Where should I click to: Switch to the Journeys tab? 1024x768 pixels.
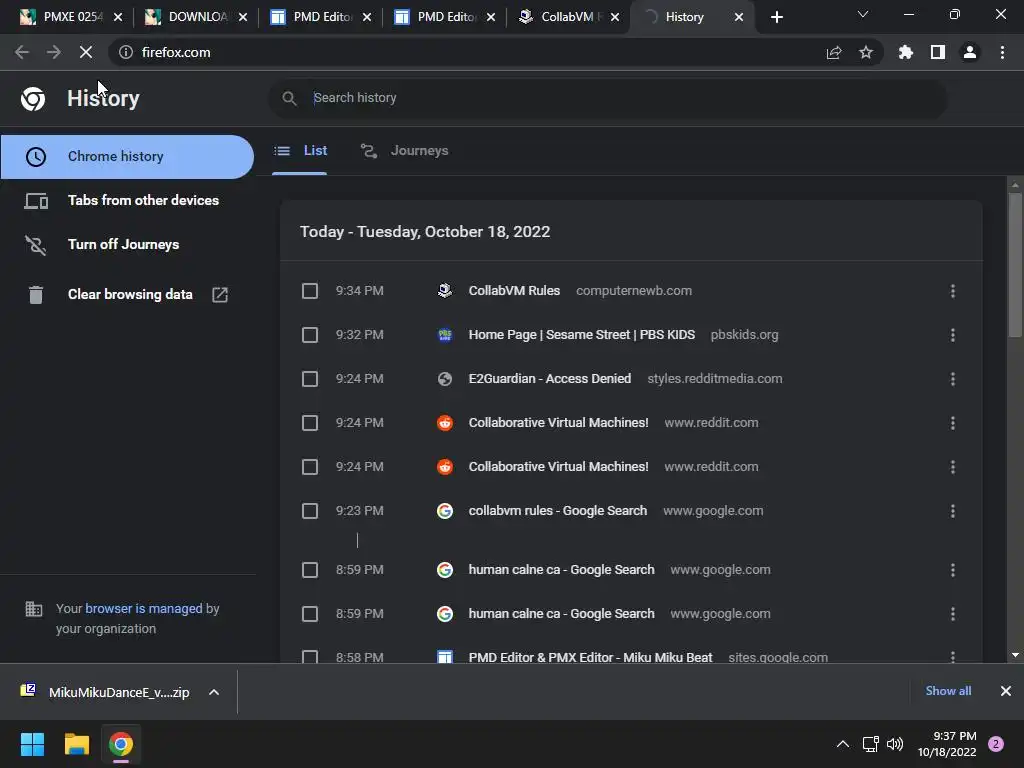404,151
